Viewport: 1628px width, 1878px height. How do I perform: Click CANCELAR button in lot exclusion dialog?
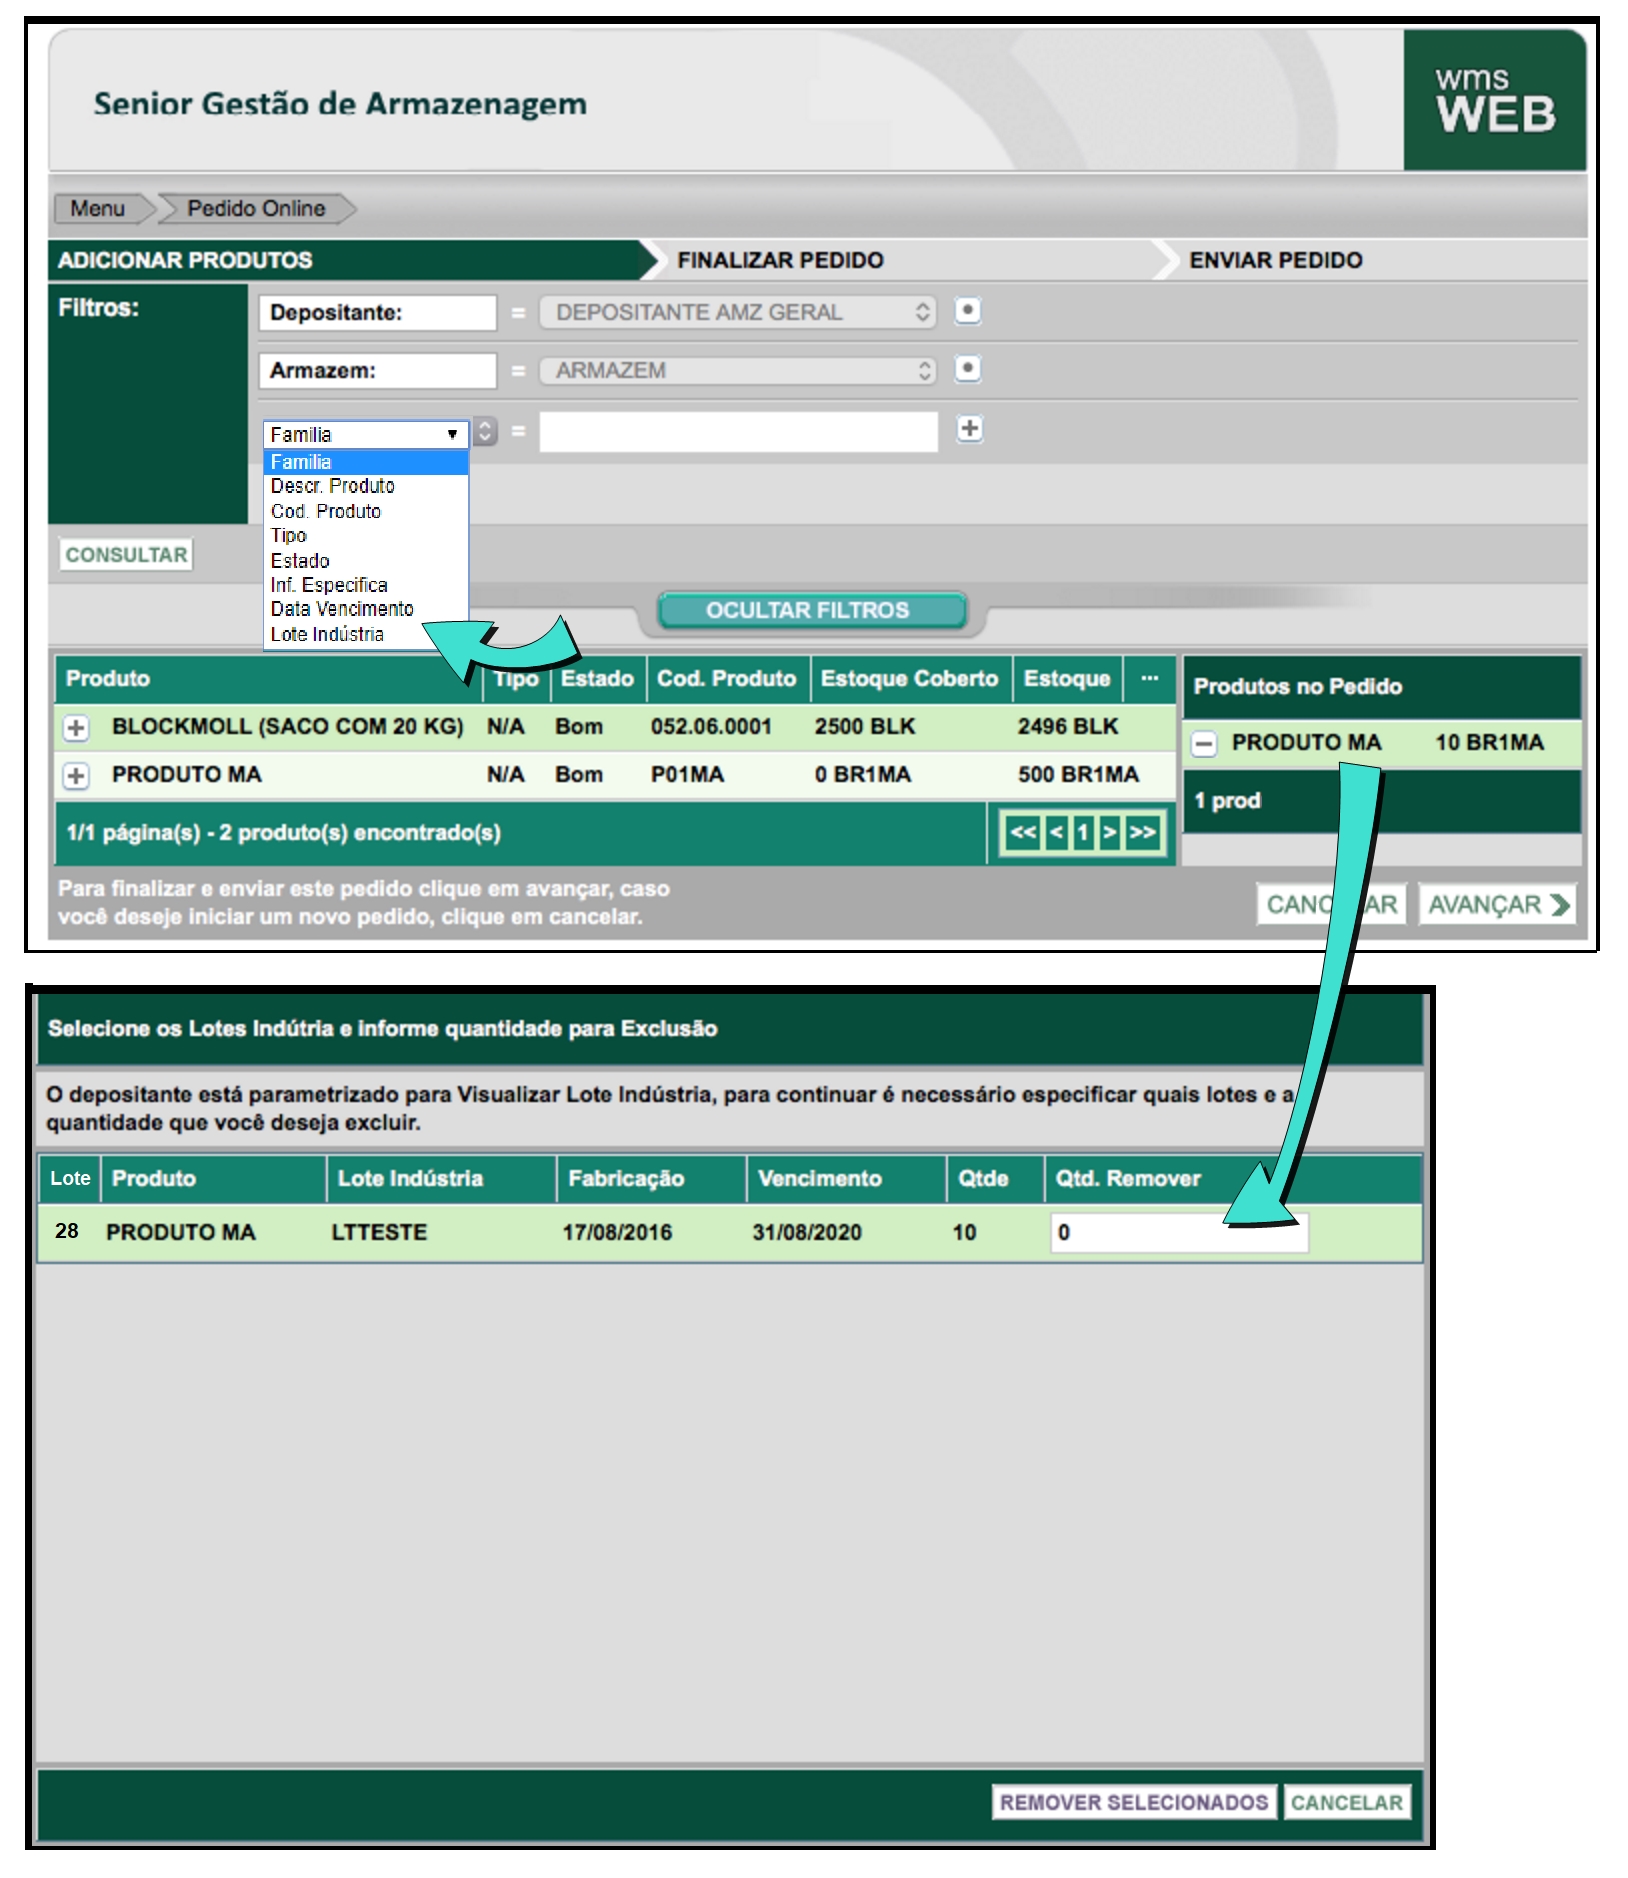pyautogui.click(x=1346, y=1802)
